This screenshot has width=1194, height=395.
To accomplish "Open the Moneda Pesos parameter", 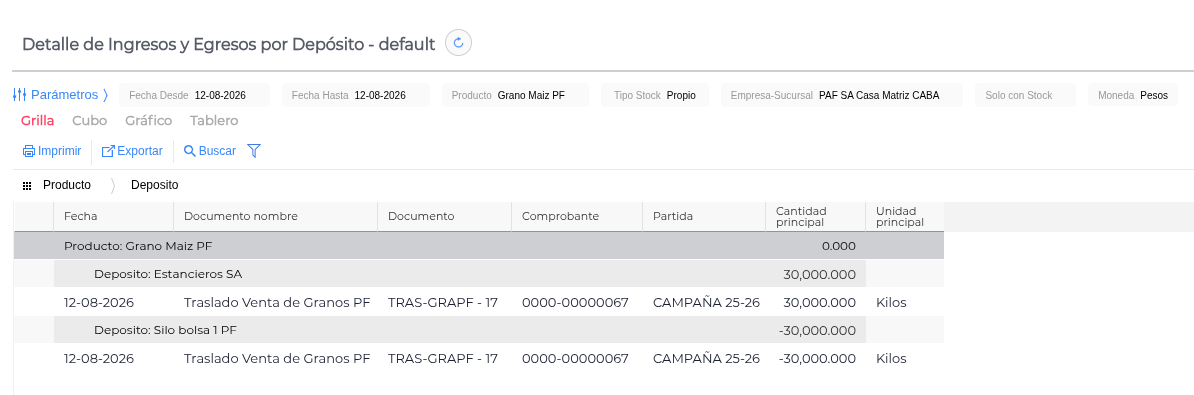I will coord(1132,95).
